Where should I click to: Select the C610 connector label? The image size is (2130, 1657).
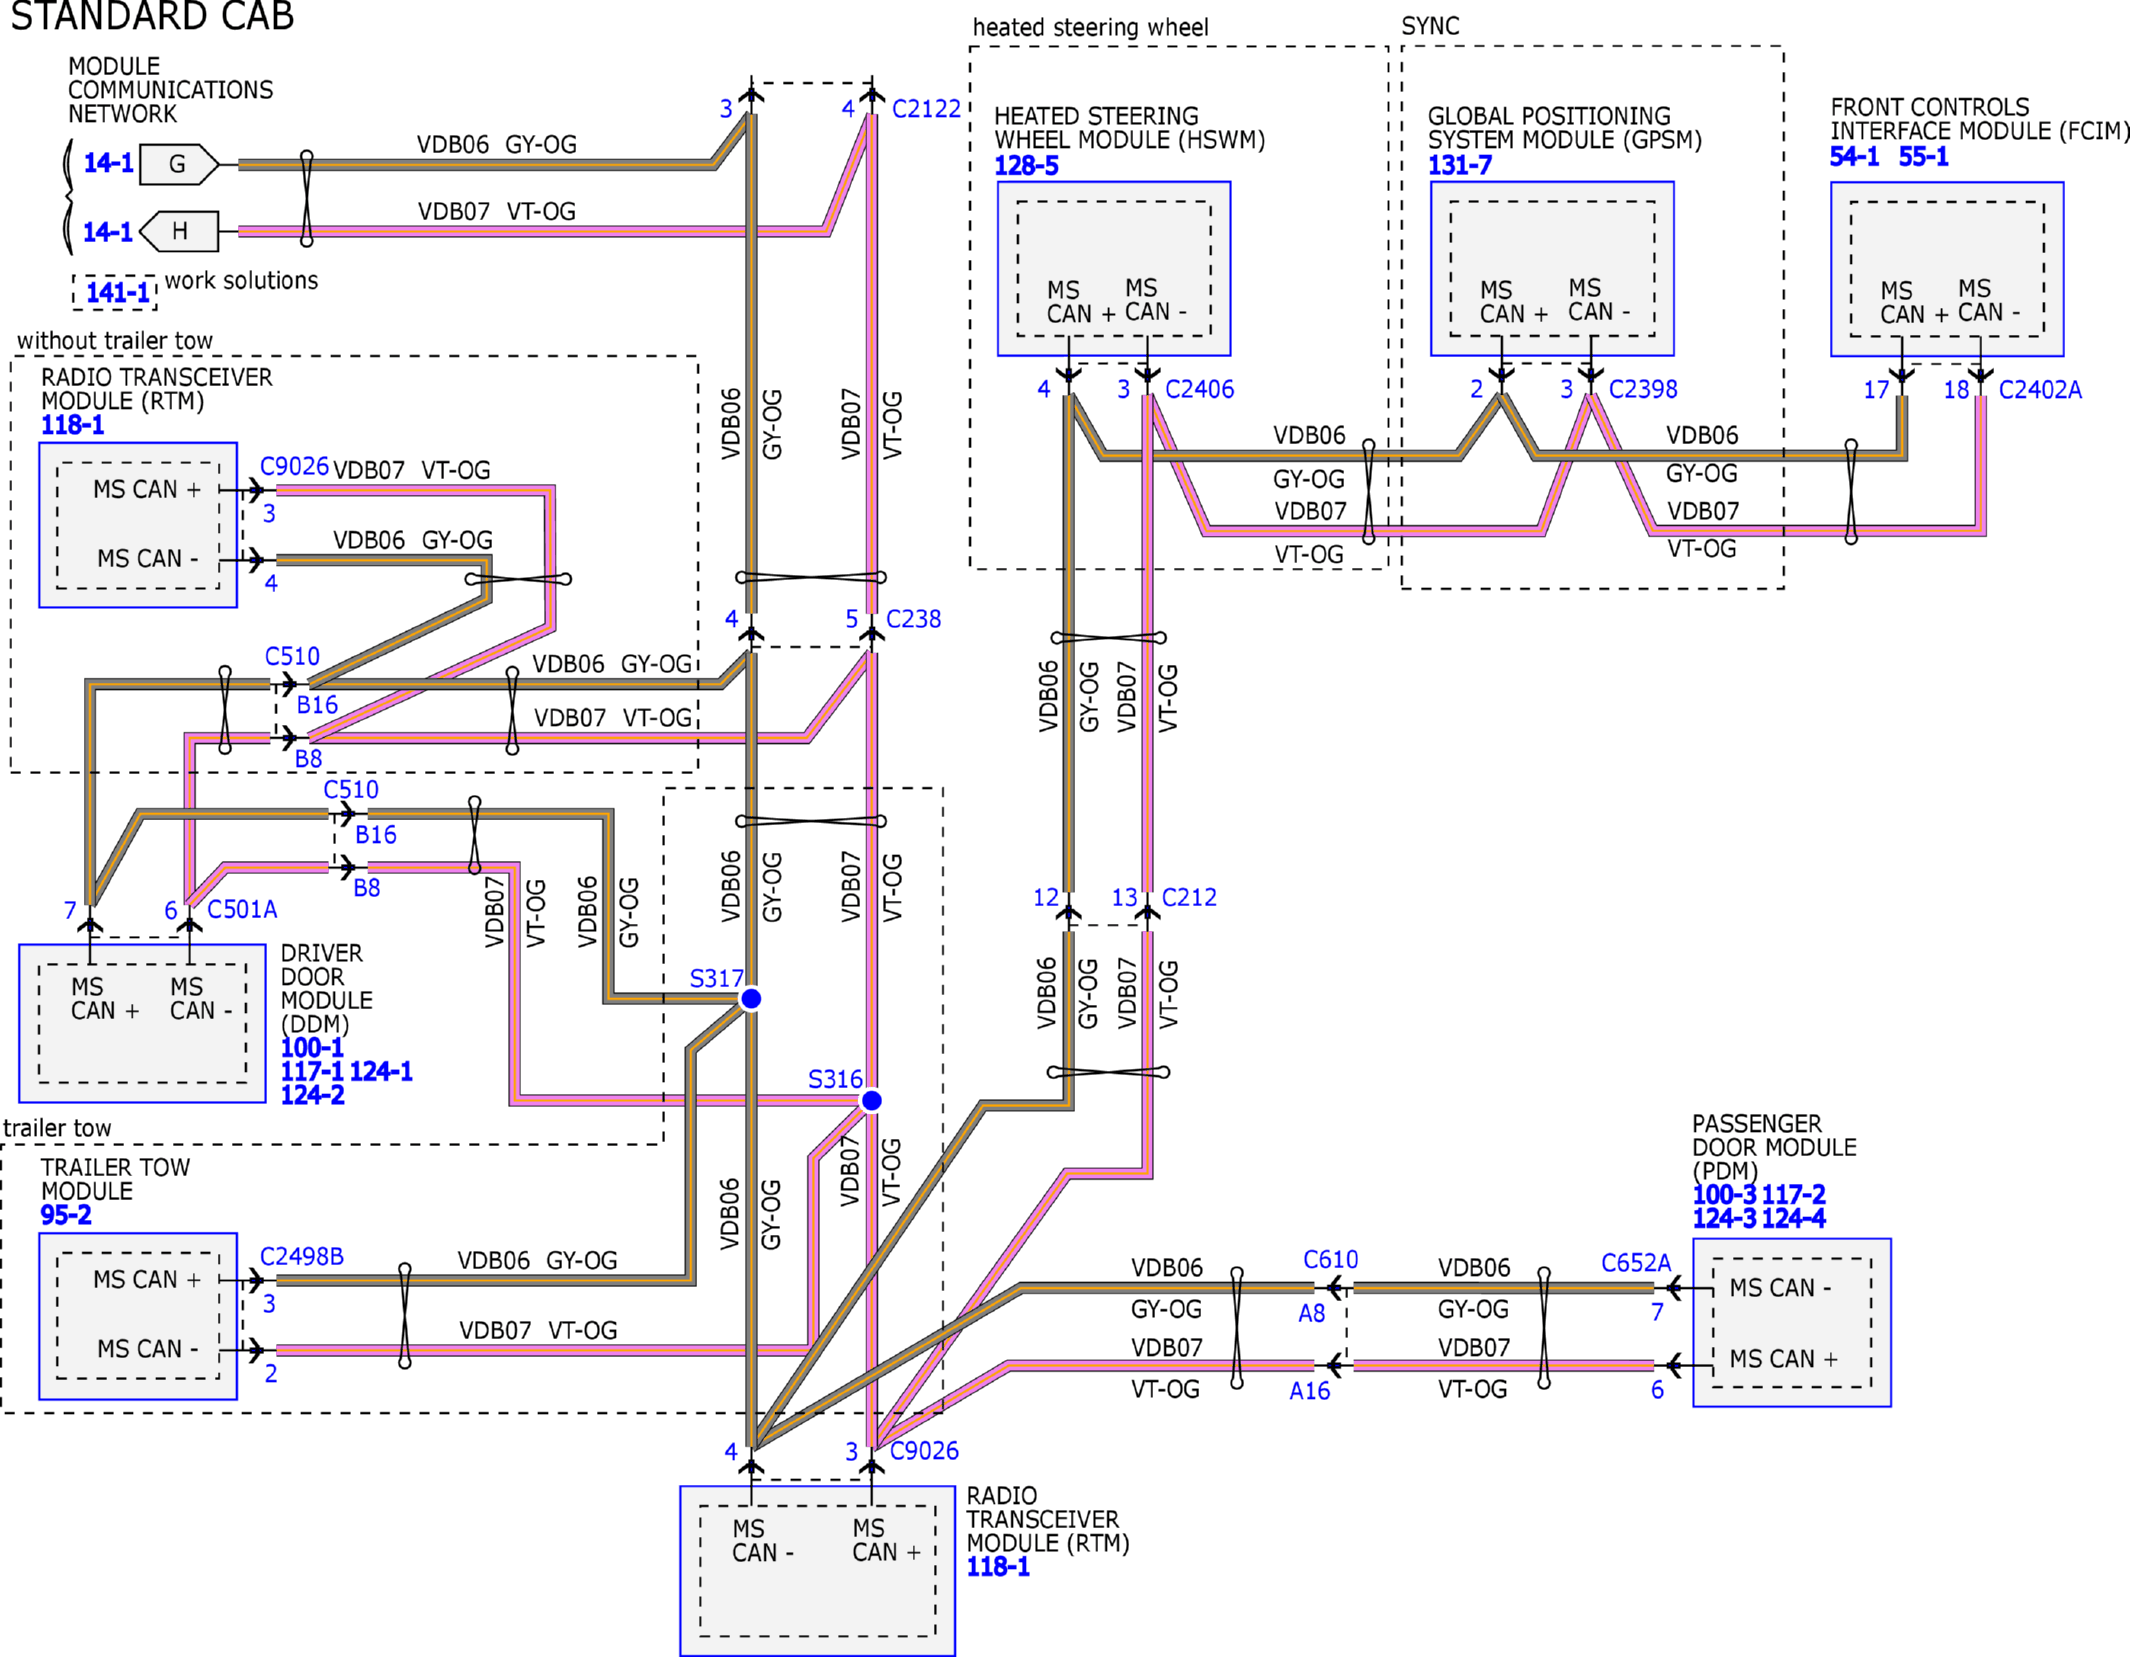pyautogui.click(x=1330, y=1260)
